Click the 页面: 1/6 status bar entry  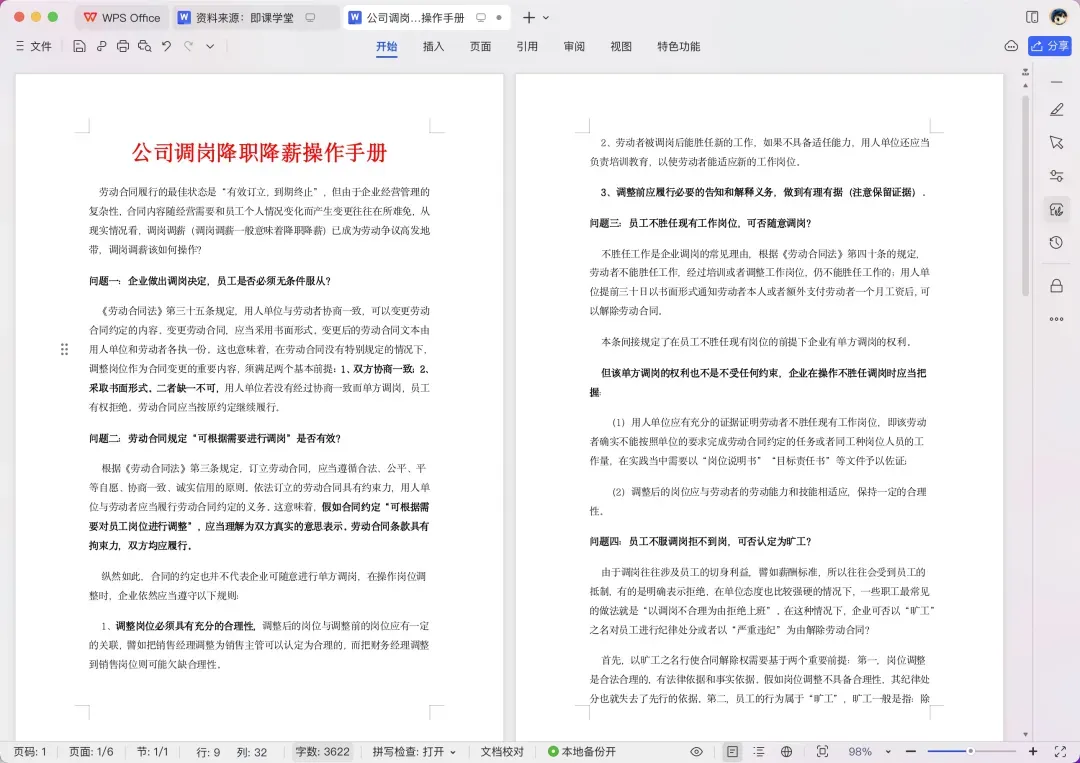click(91, 751)
